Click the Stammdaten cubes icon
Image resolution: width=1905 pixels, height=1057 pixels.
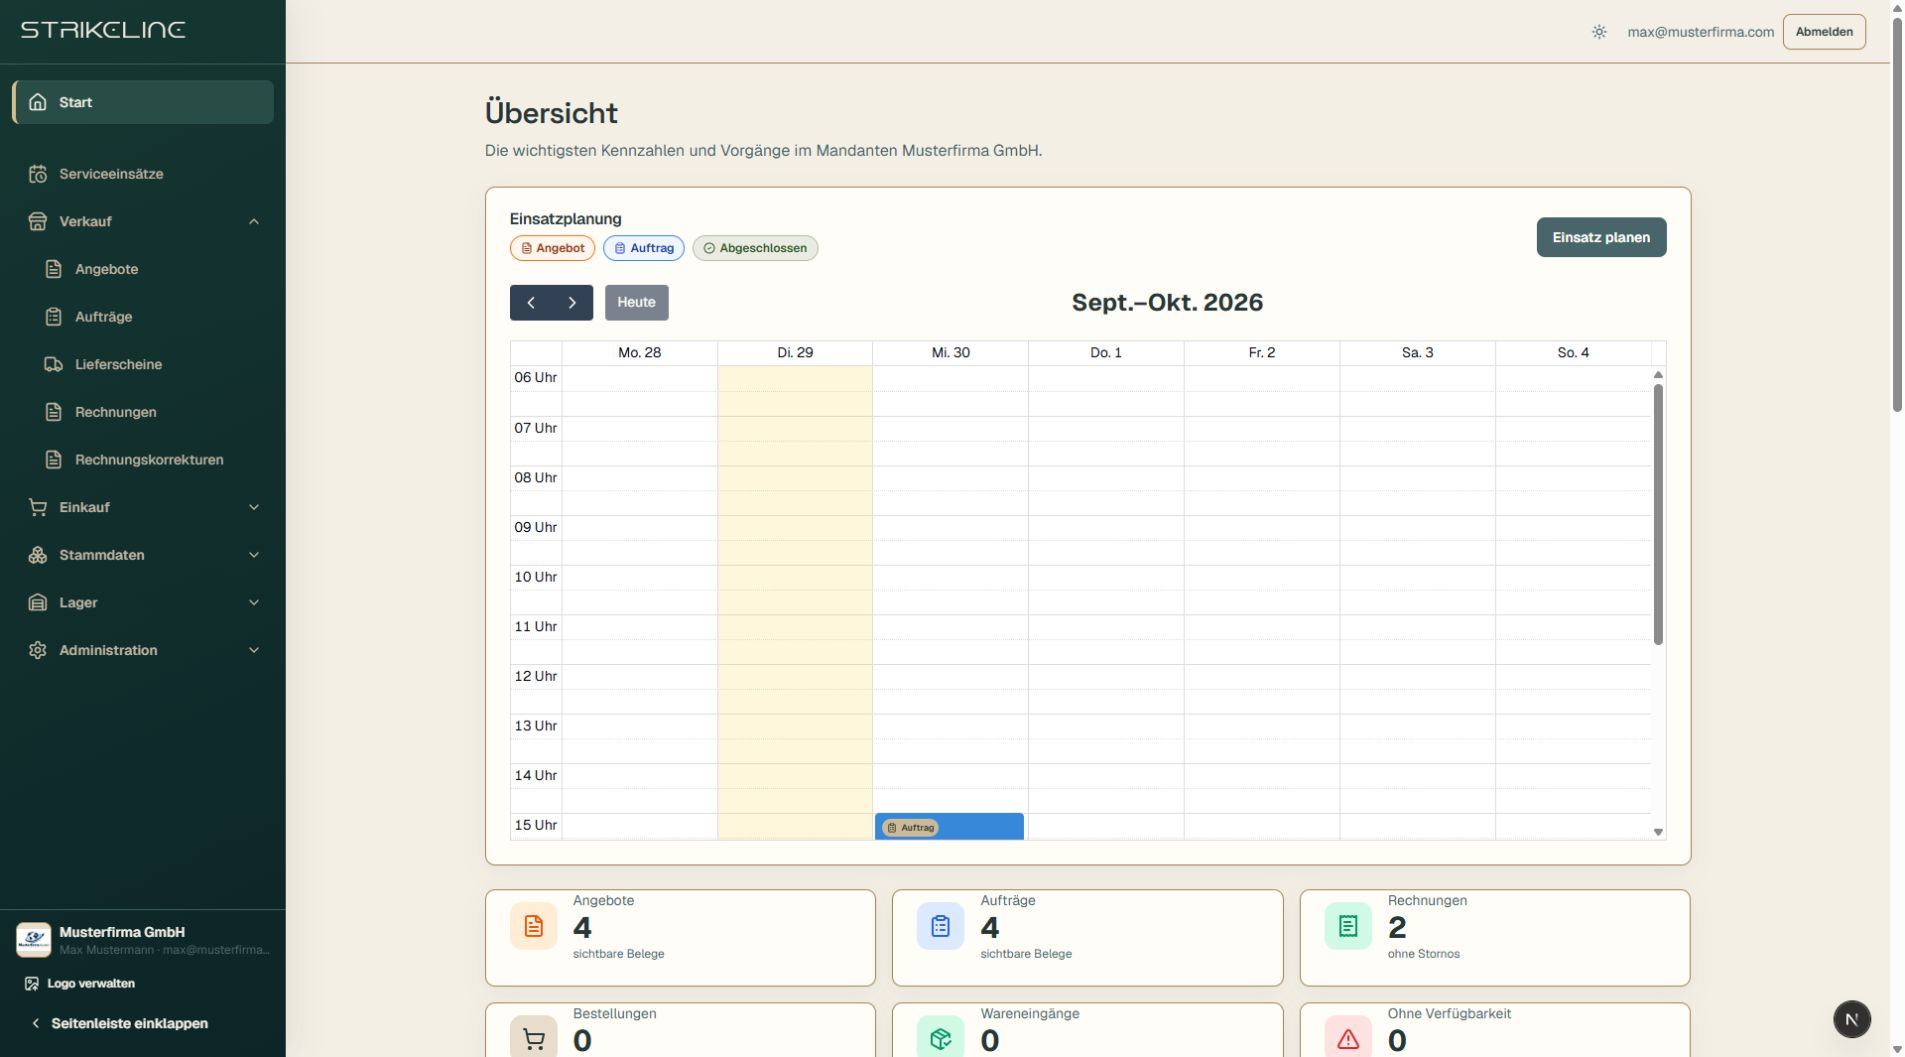pos(38,555)
